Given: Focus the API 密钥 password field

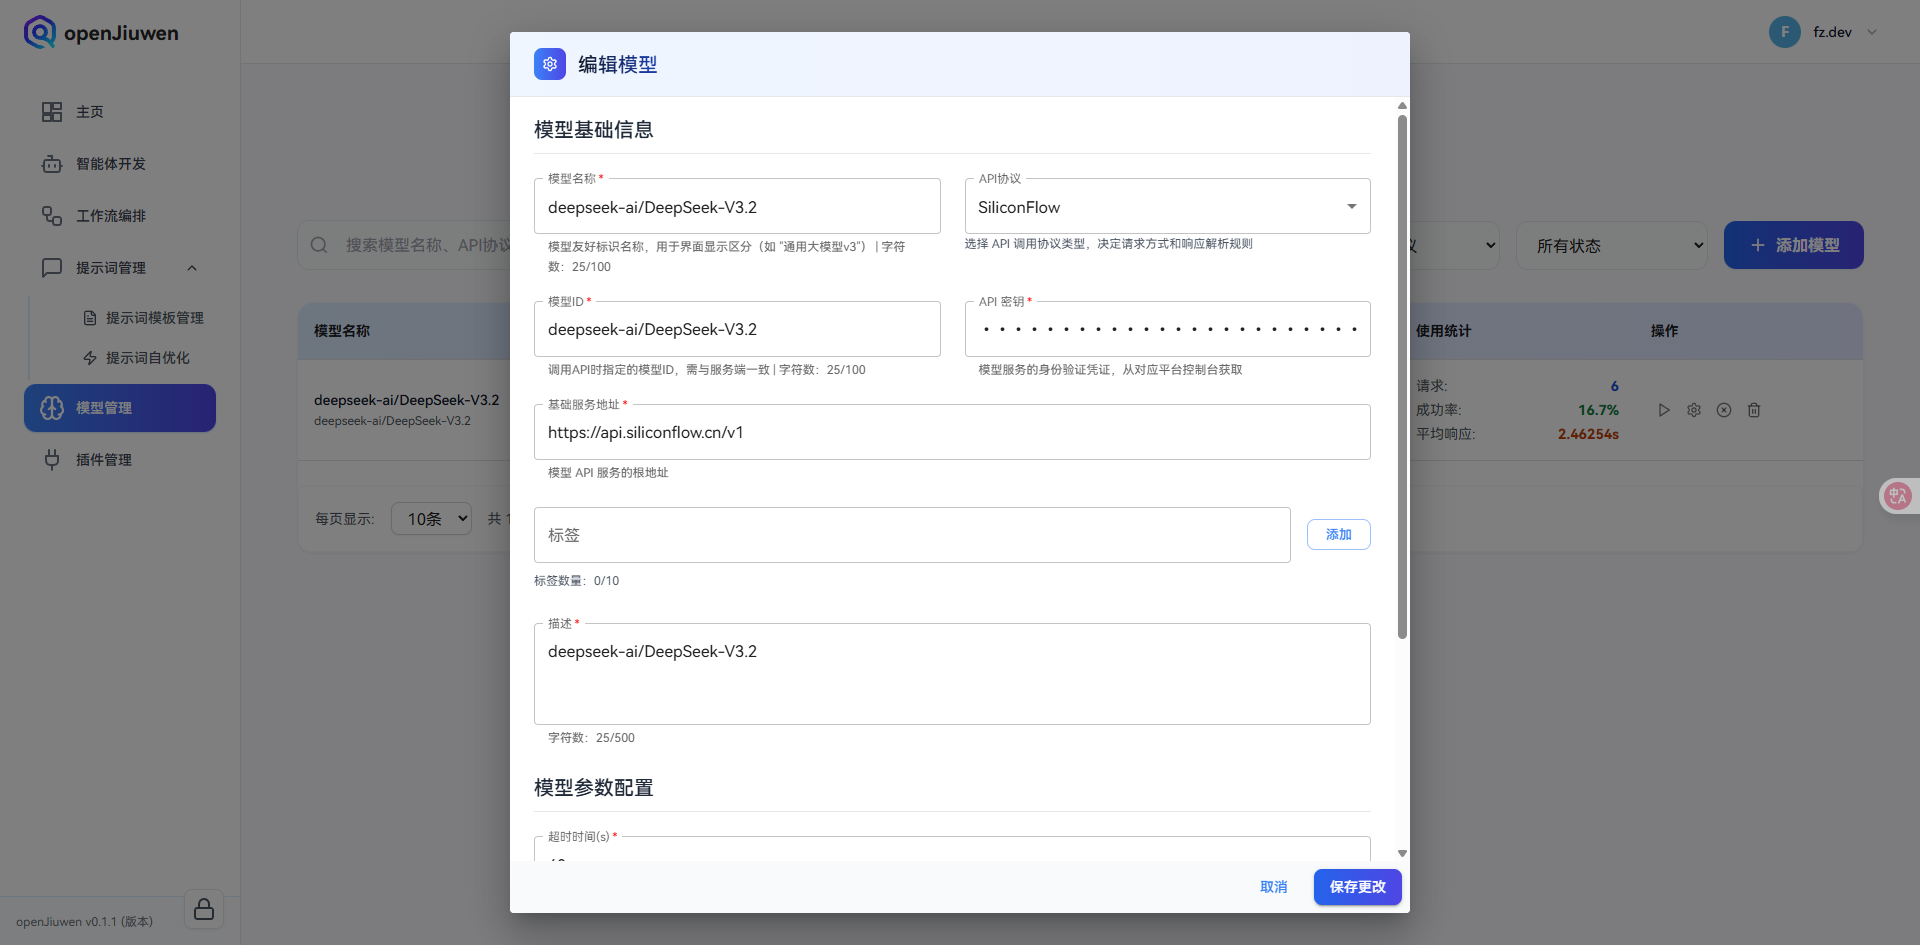Looking at the screenshot, I should pos(1167,329).
